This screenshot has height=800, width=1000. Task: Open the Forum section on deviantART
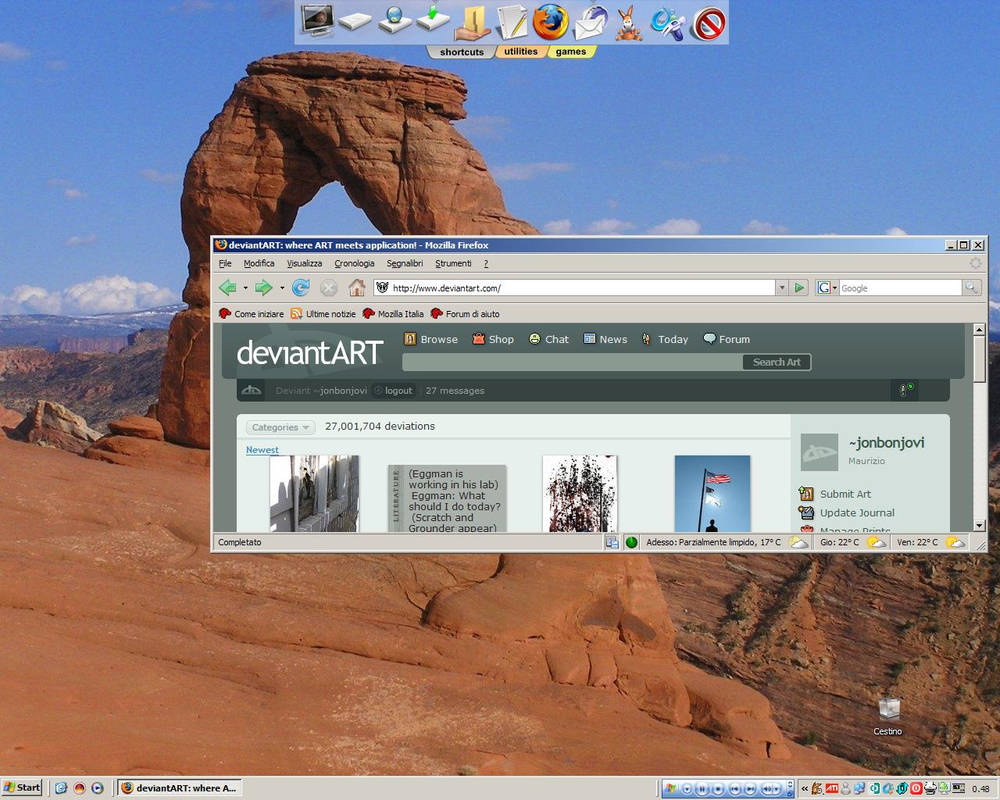[x=726, y=339]
